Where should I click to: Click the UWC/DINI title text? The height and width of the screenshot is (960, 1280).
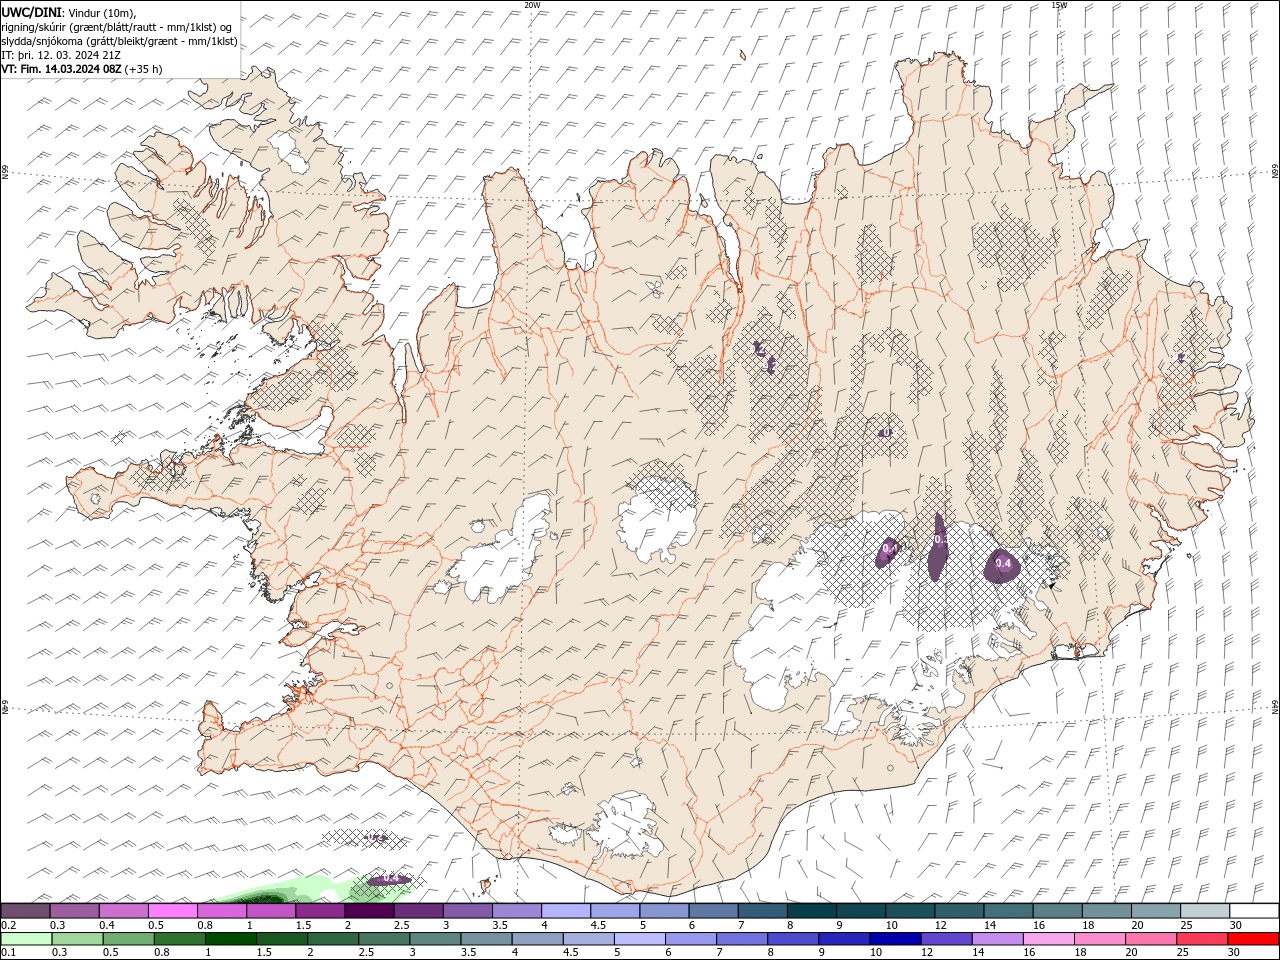(31, 11)
